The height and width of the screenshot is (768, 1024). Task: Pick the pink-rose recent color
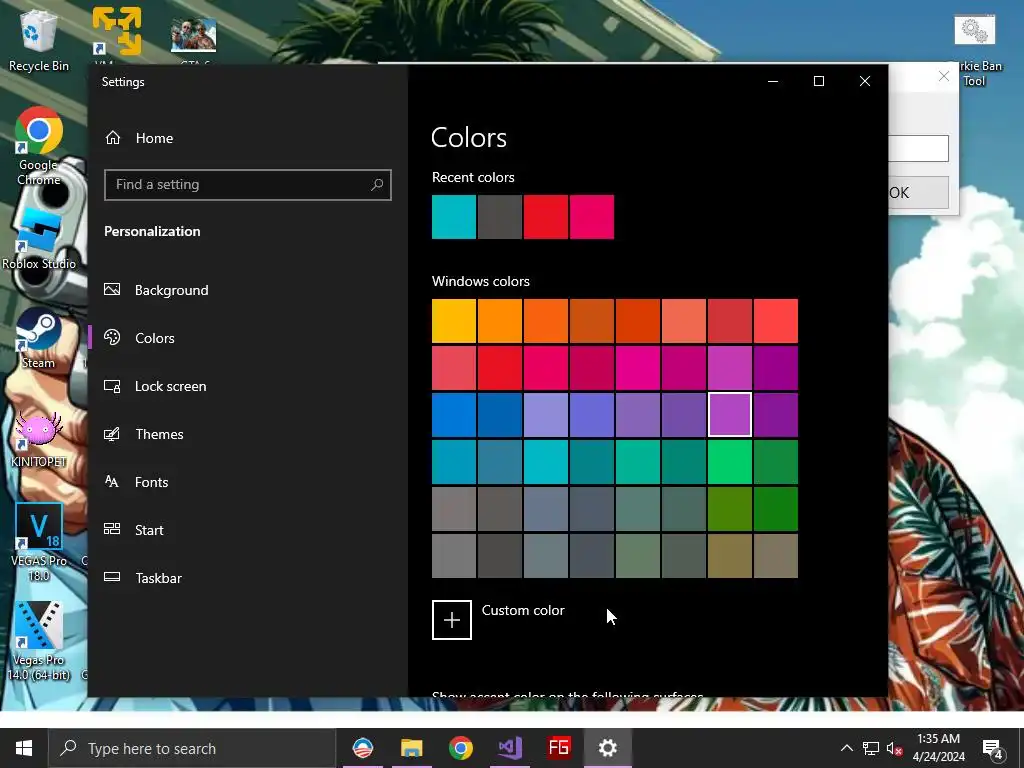point(592,217)
